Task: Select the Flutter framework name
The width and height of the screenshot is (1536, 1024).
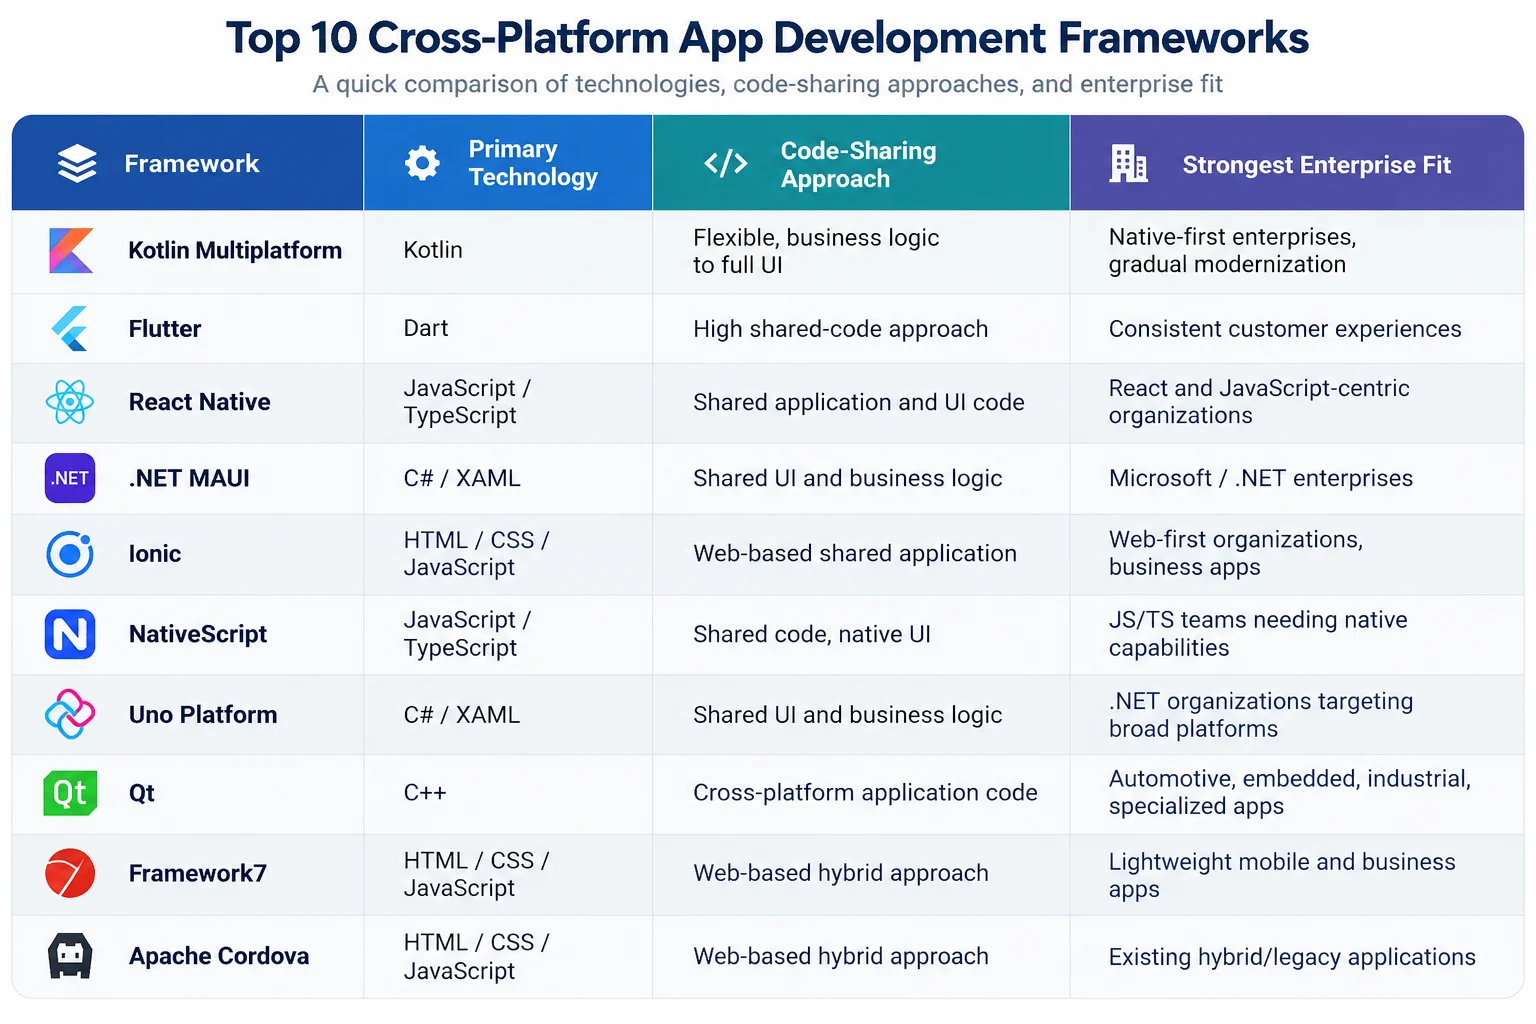Action: coord(165,329)
